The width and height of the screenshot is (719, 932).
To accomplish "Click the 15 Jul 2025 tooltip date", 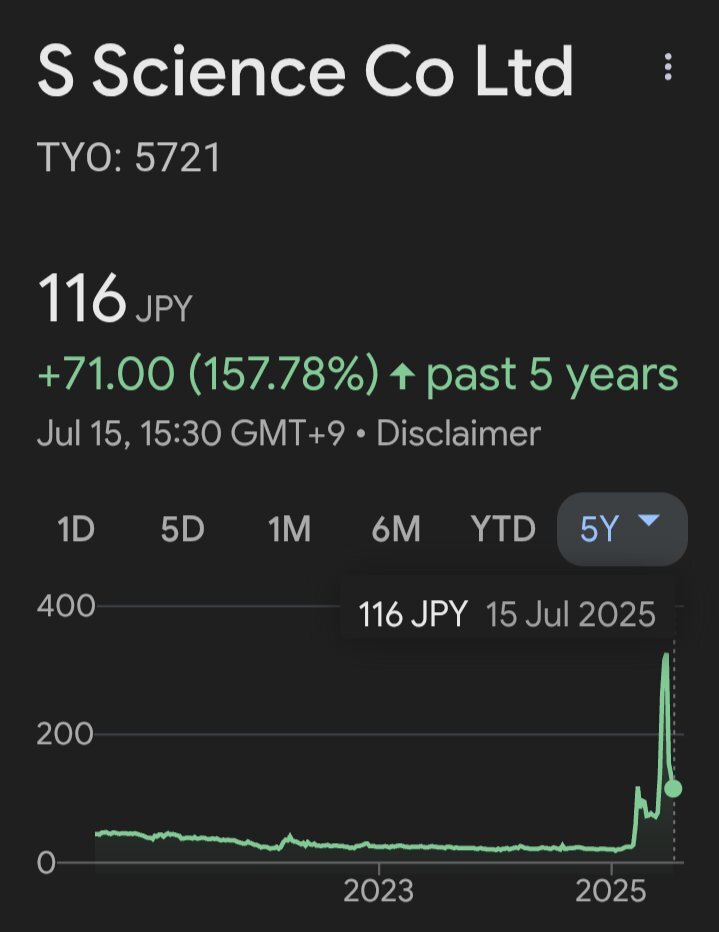I will click(x=571, y=614).
